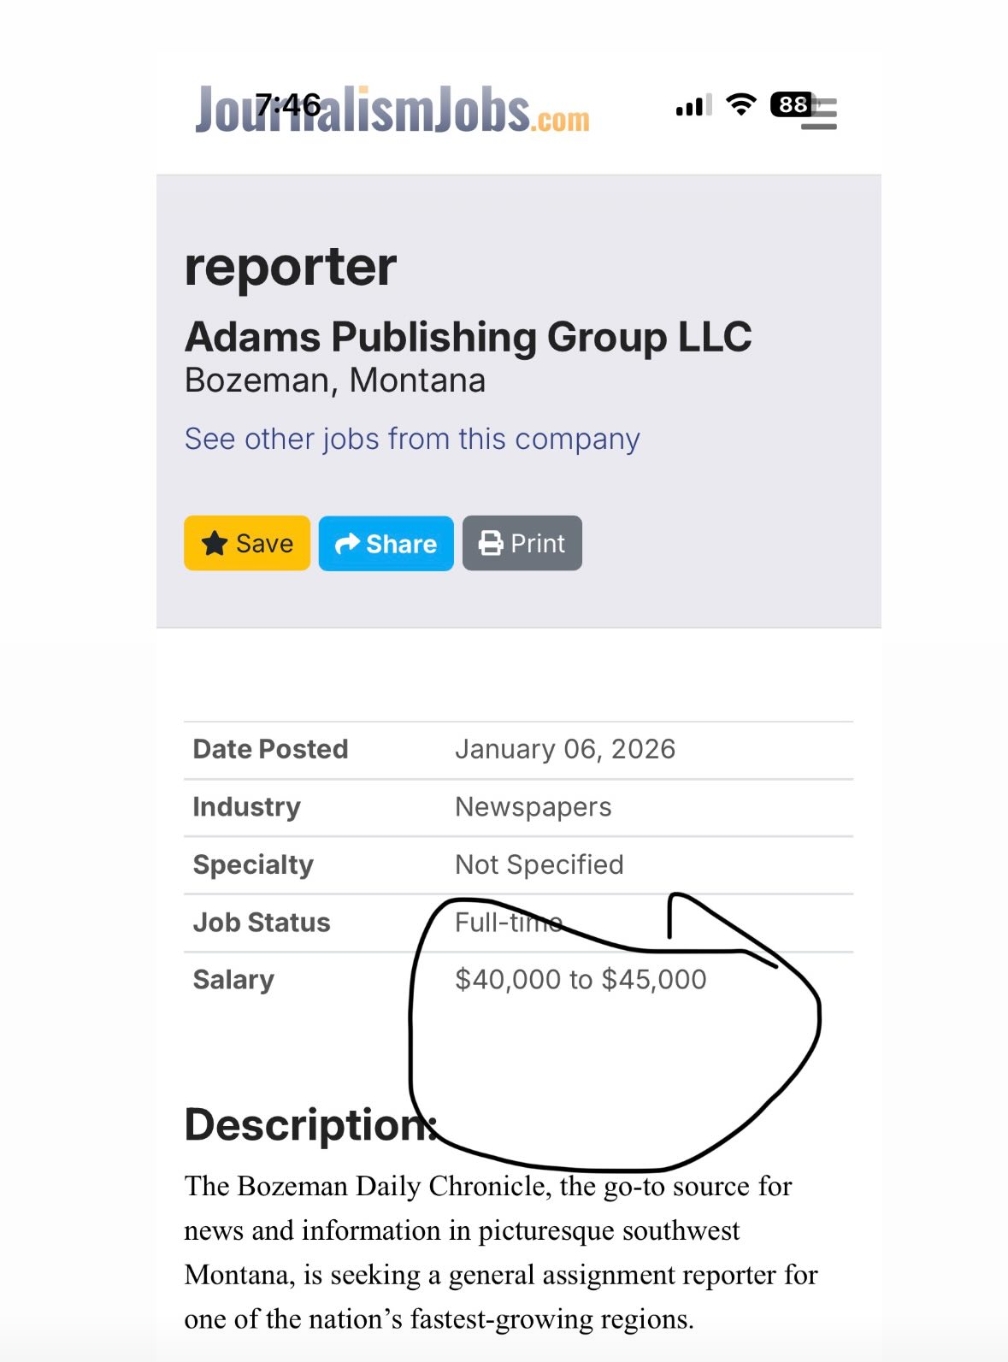Tap the status bar clock showing 7:46

[x=288, y=104]
